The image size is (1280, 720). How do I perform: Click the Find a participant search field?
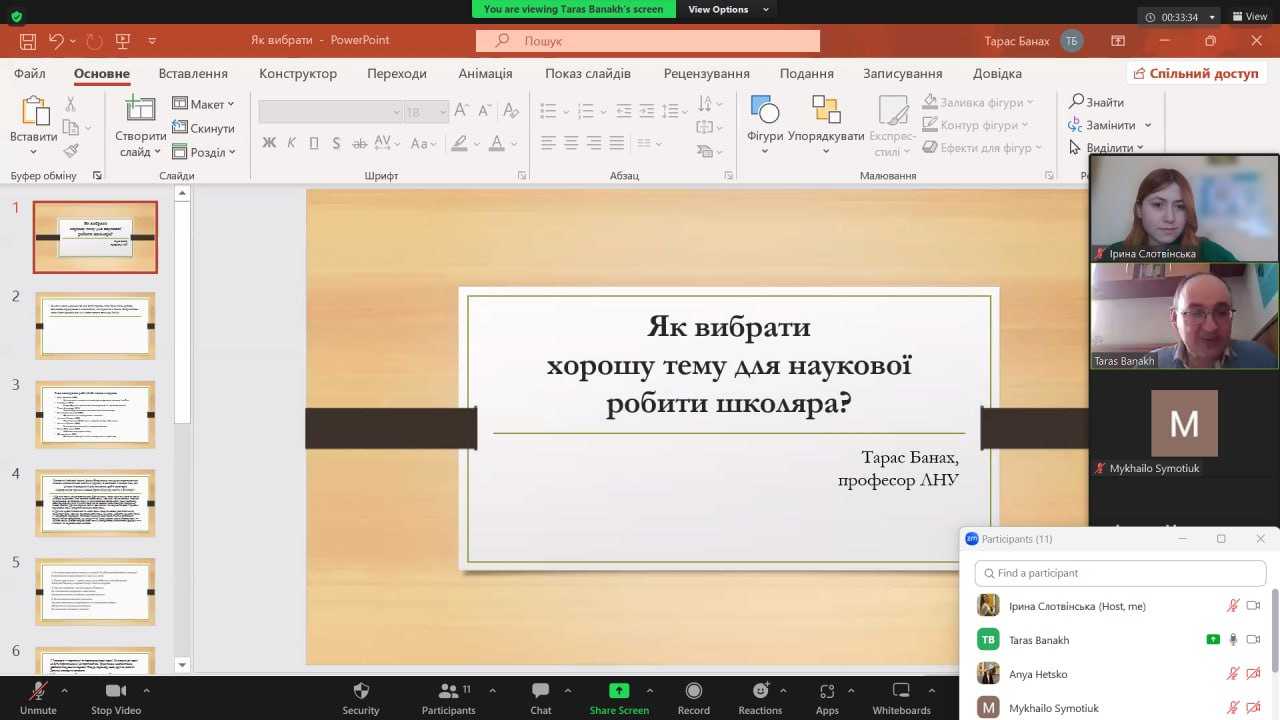click(x=1120, y=573)
